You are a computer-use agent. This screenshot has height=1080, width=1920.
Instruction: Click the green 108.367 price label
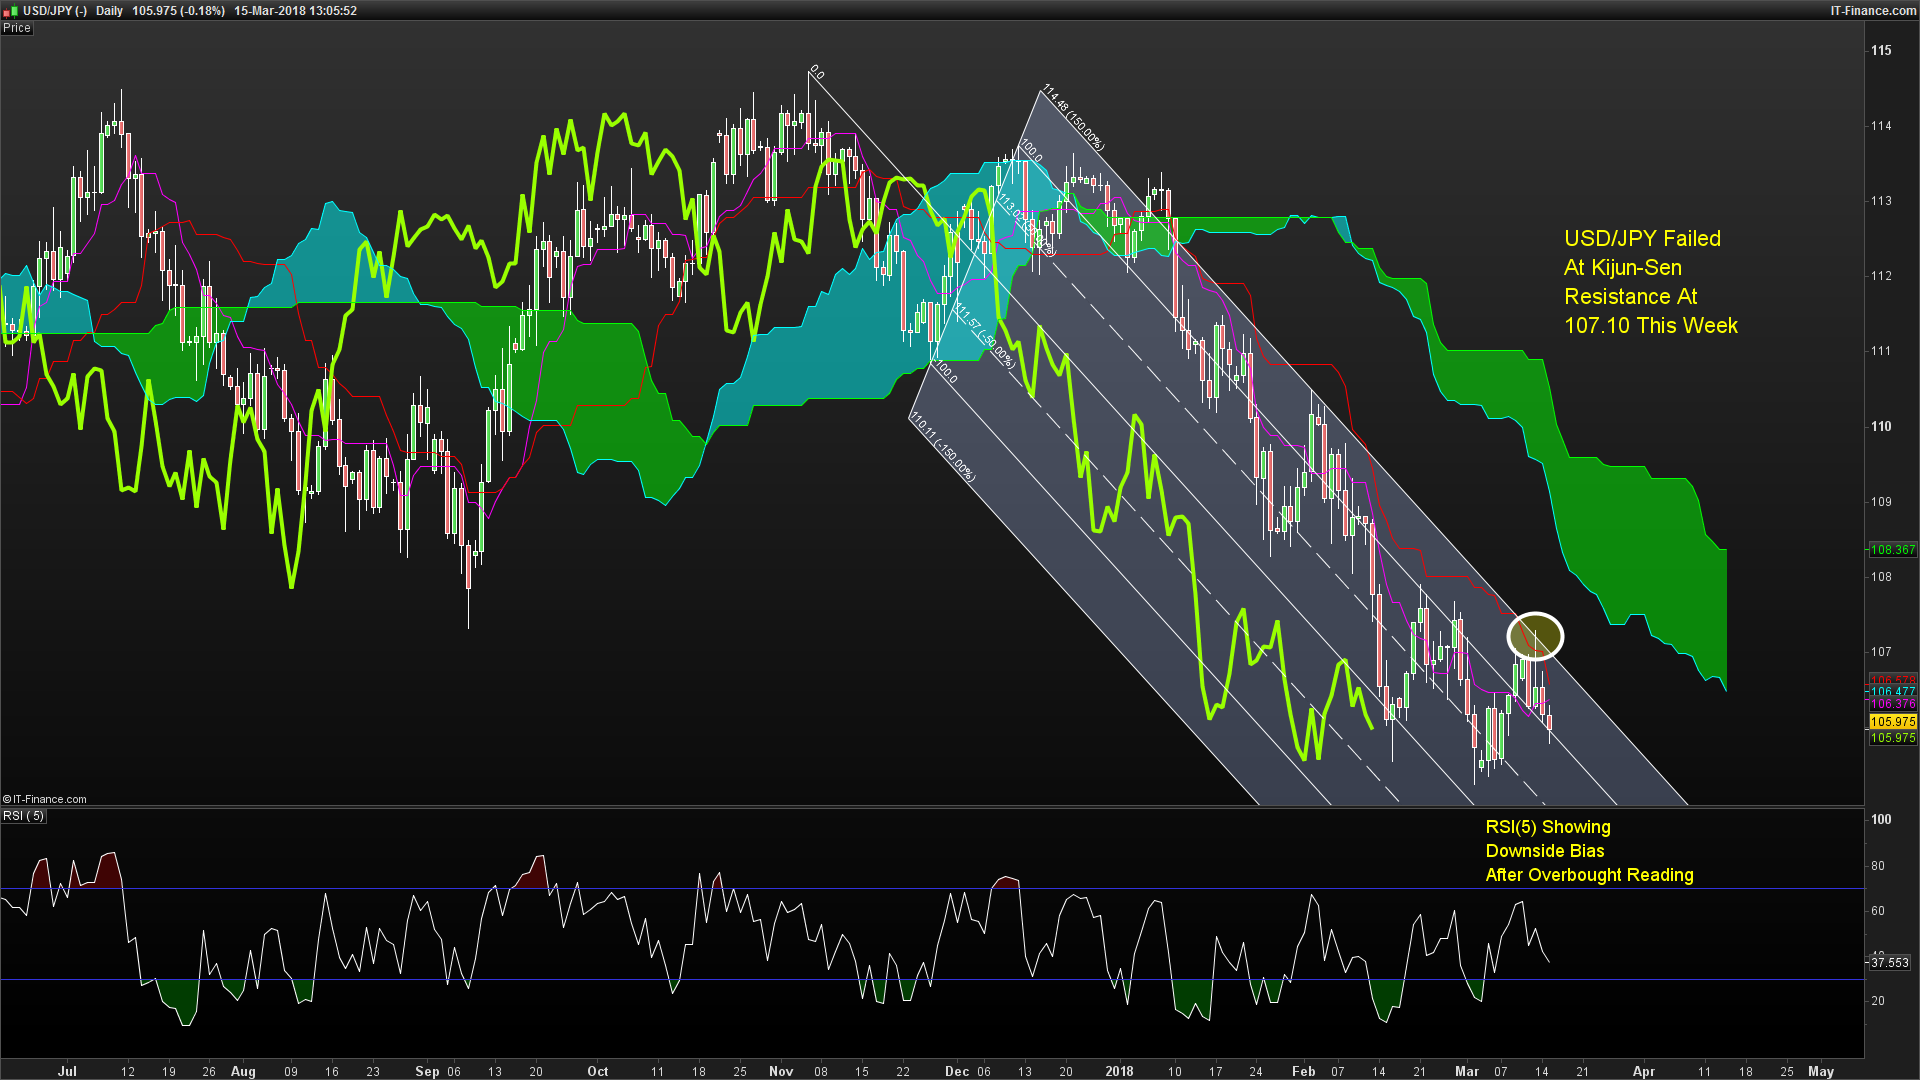click(x=1892, y=550)
